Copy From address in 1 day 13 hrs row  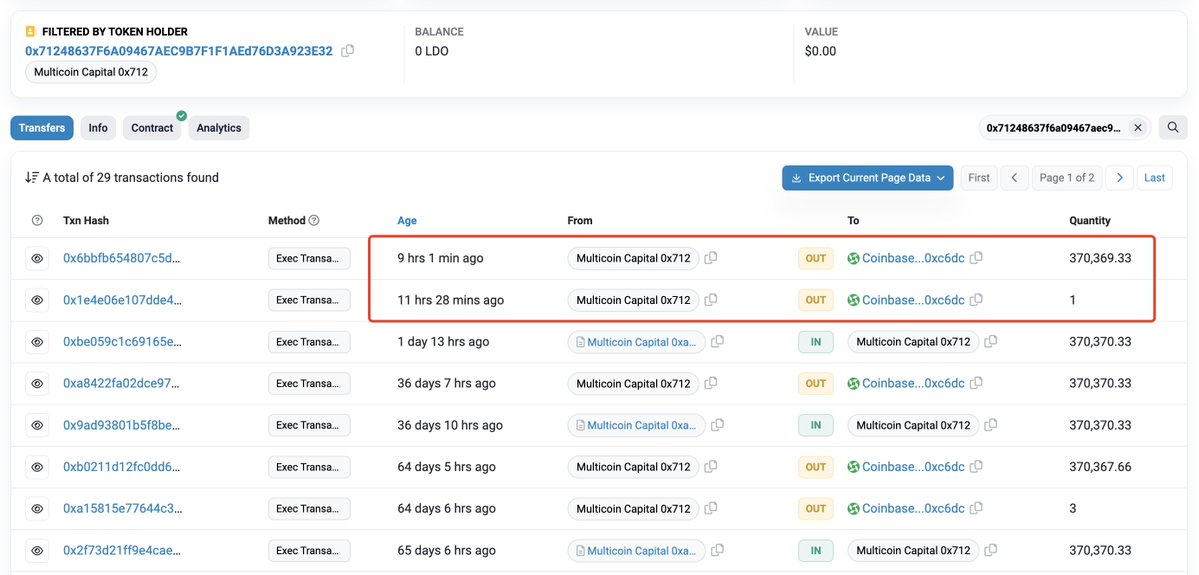(x=717, y=342)
